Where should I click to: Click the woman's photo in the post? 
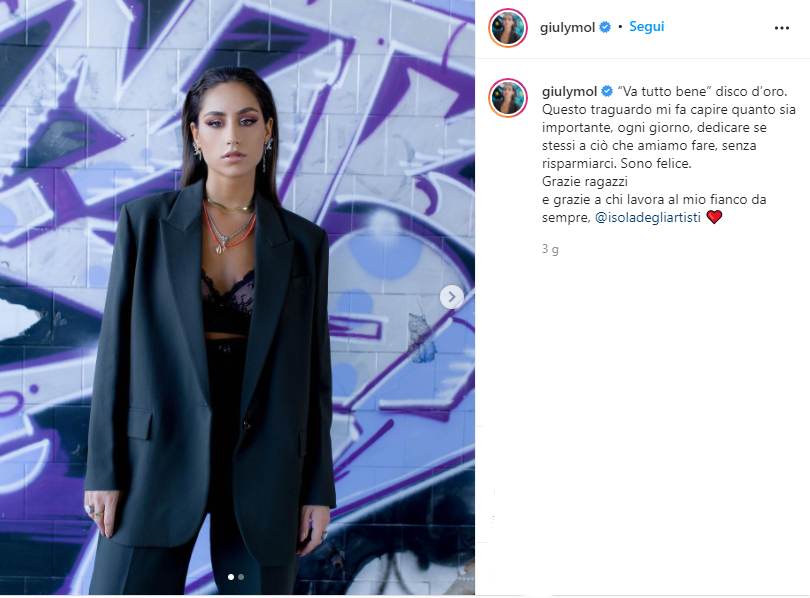tap(237, 297)
